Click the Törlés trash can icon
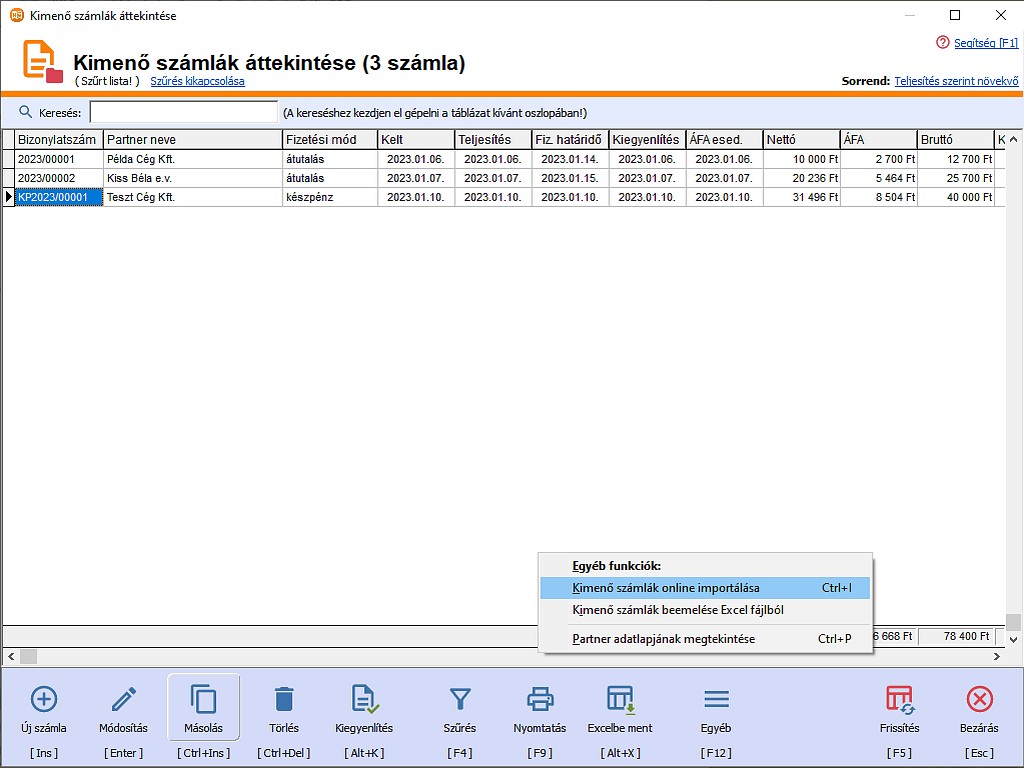 click(284, 699)
